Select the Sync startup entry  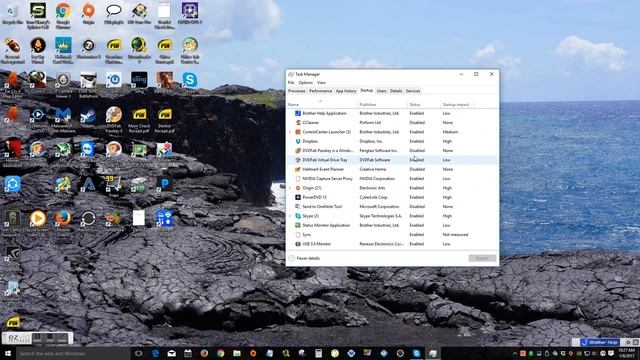point(392,235)
